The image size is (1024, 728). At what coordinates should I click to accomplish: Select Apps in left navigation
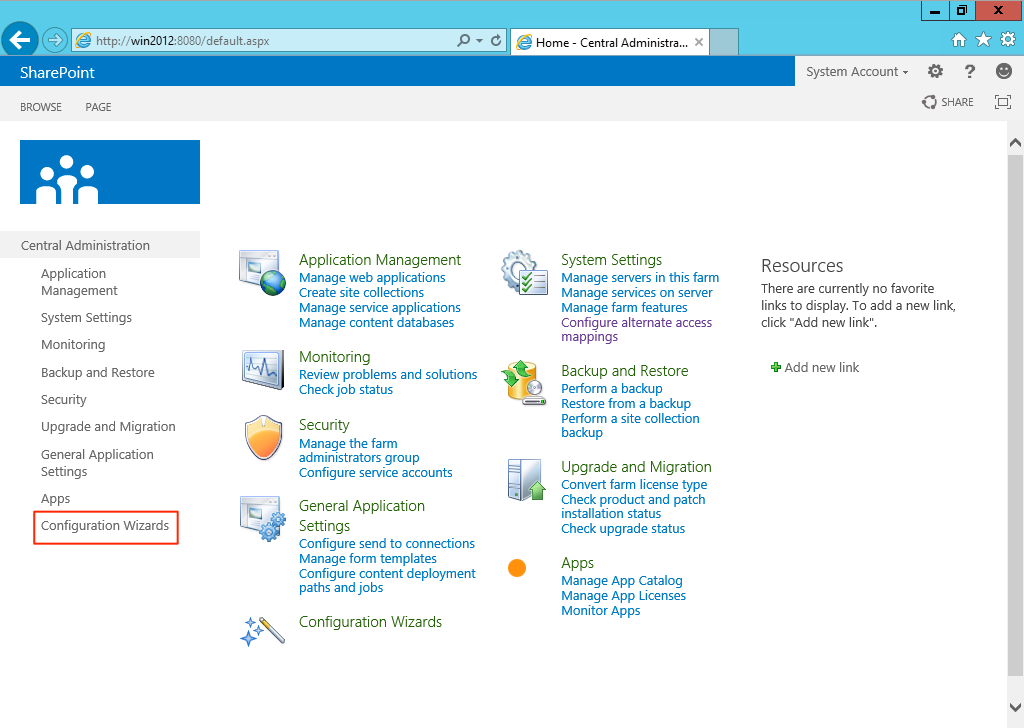(56, 498)
